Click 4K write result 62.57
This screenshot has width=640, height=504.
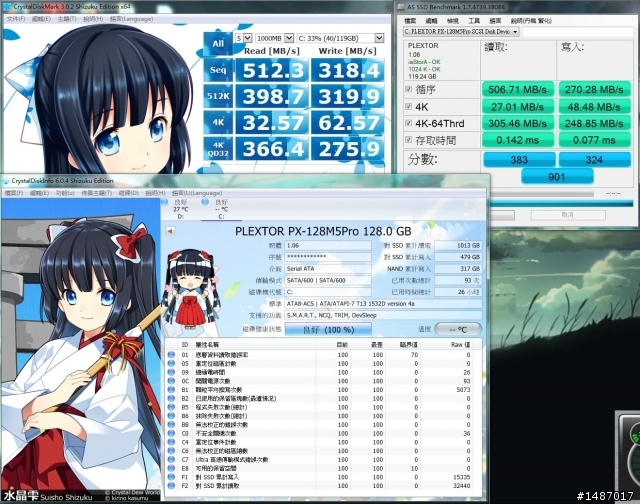[x=348, y=122]
